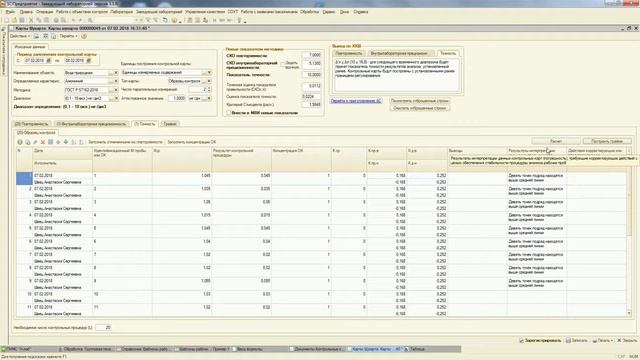Click the green add row icon in the table toolbar
This screenshot has width=640, height=360.
(20, 142)
